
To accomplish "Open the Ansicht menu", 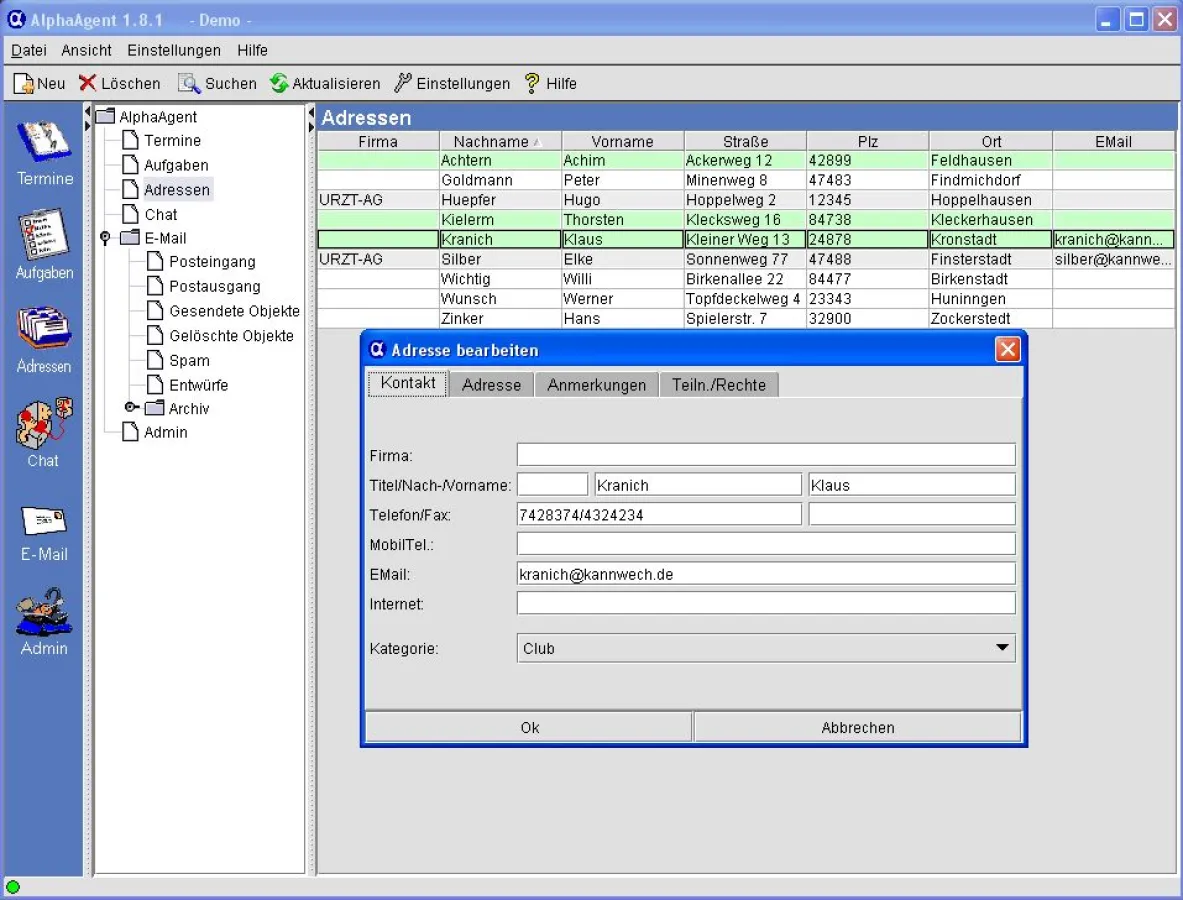I will click(86, 50).
